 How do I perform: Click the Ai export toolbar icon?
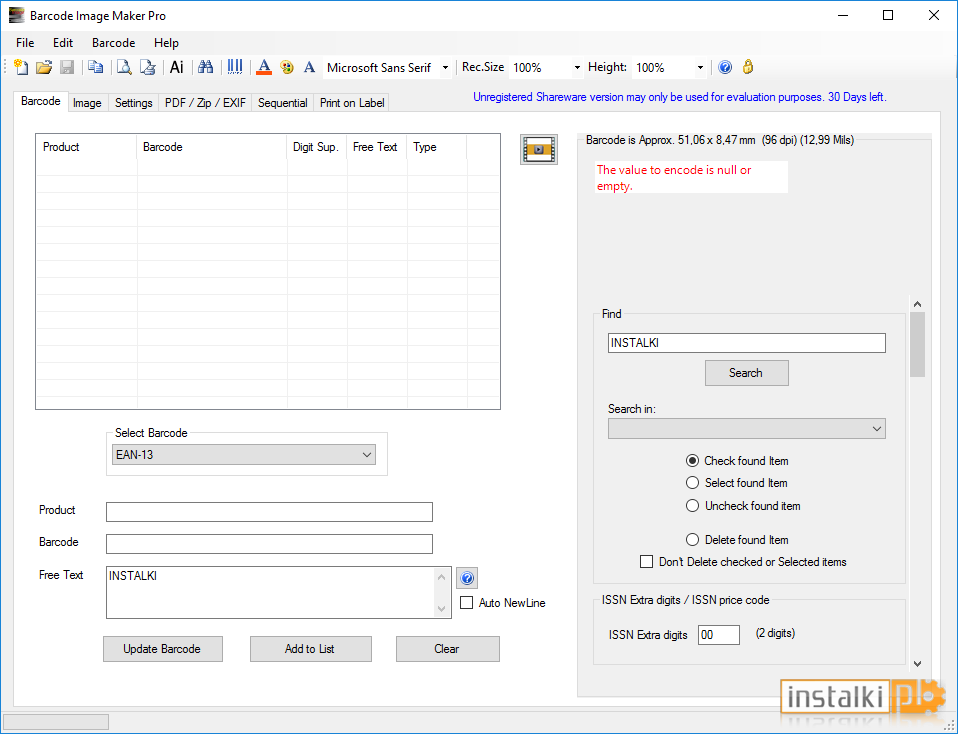tap(177, 67)
